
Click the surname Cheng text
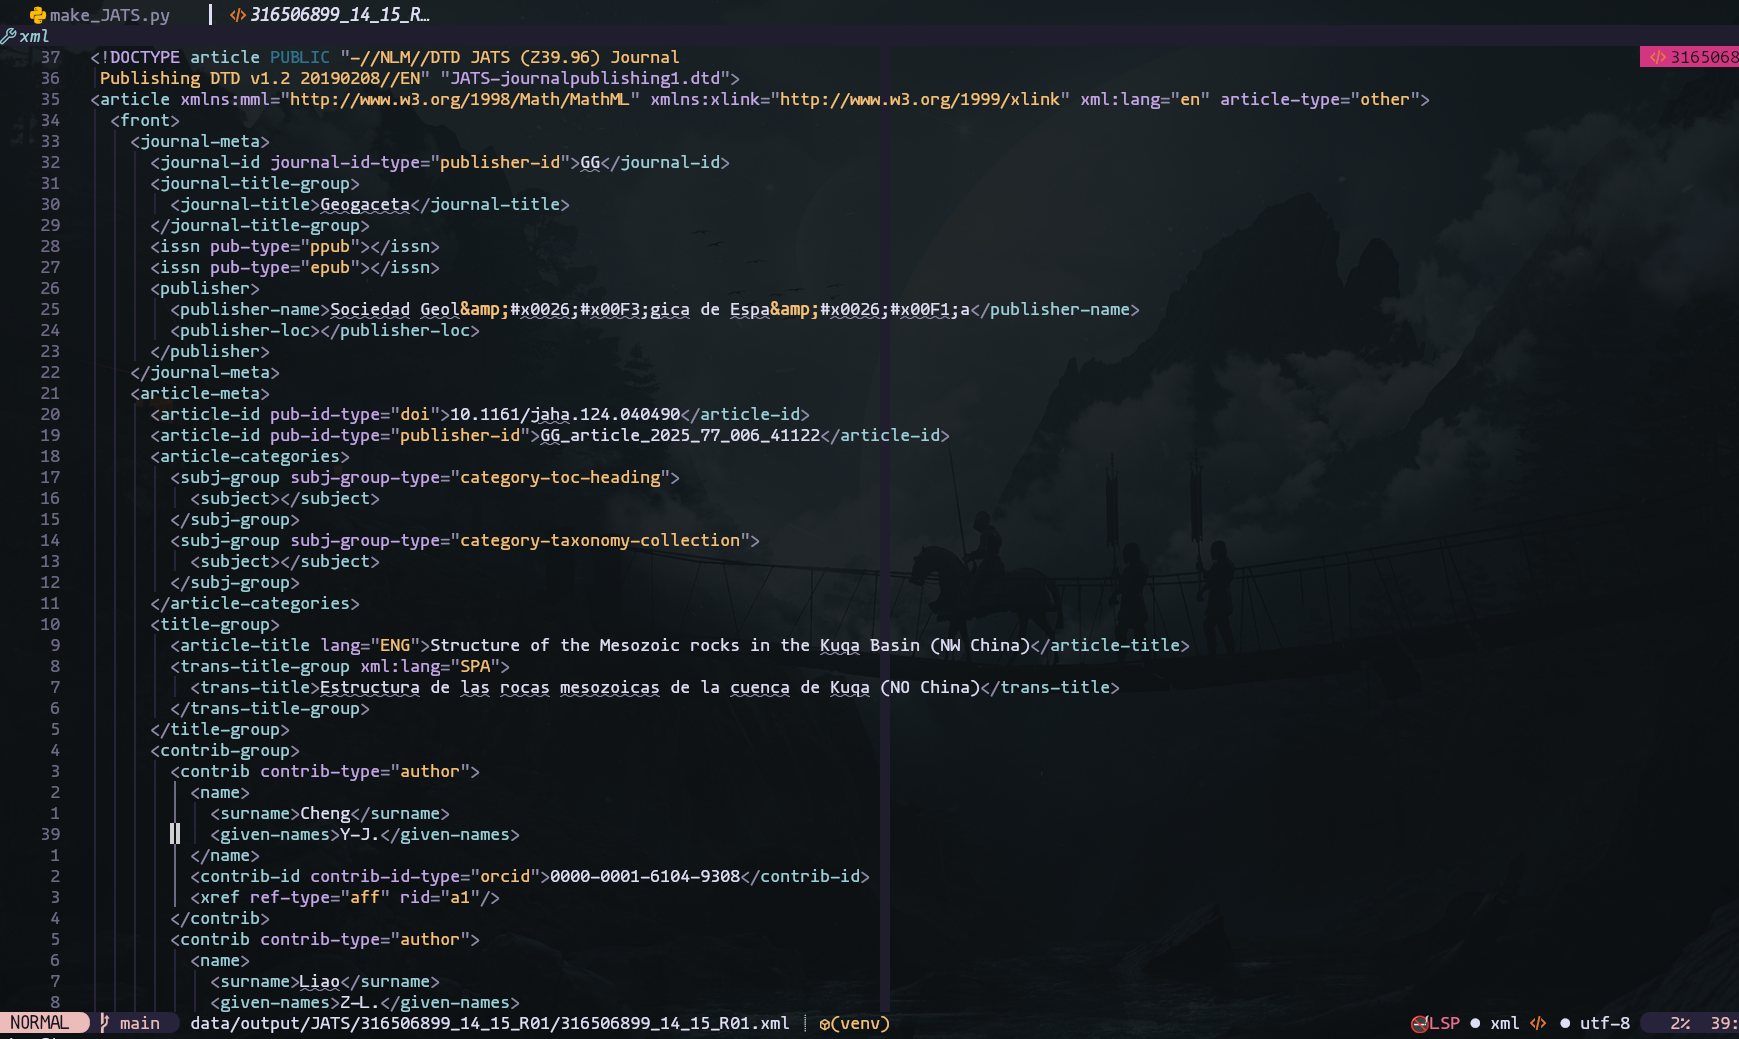coord(325,813)
